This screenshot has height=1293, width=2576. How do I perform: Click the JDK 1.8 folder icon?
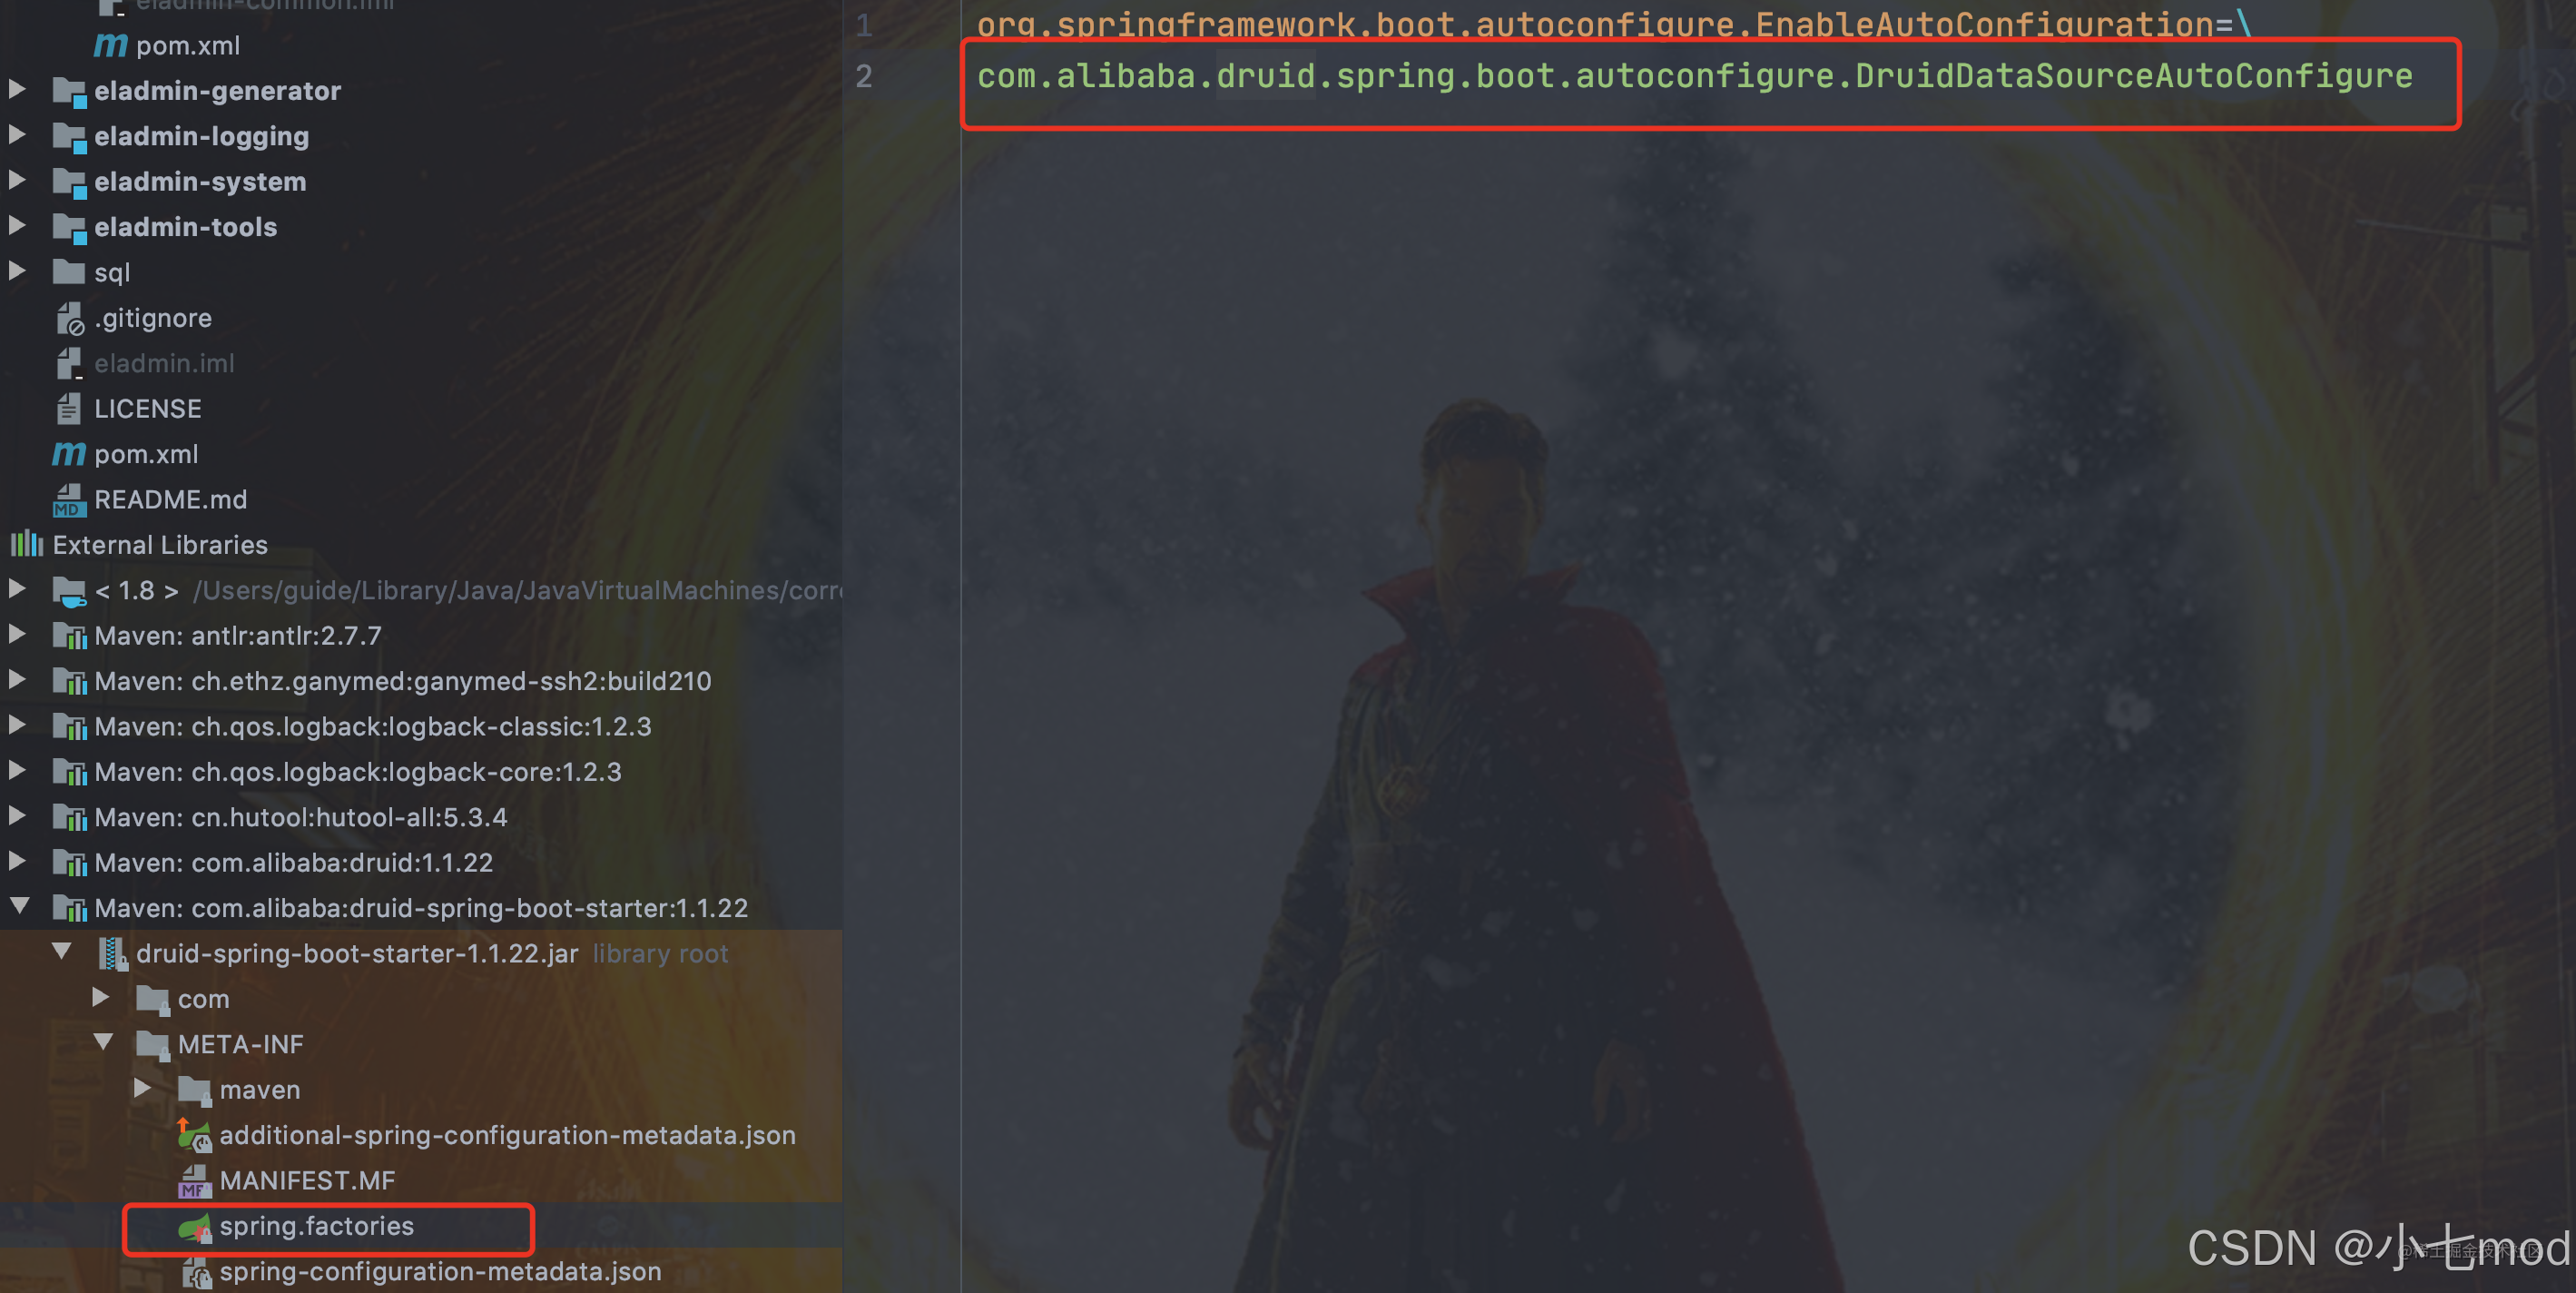69,591
